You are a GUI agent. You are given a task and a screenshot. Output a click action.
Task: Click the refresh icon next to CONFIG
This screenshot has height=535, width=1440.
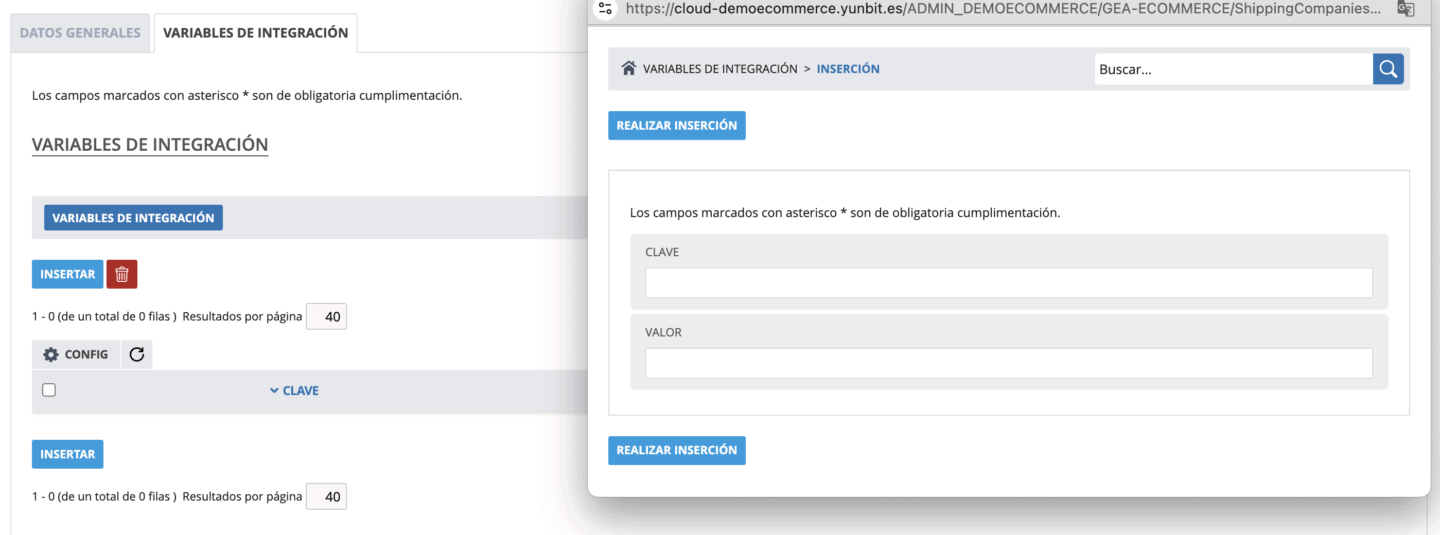(x=137, y=354)
